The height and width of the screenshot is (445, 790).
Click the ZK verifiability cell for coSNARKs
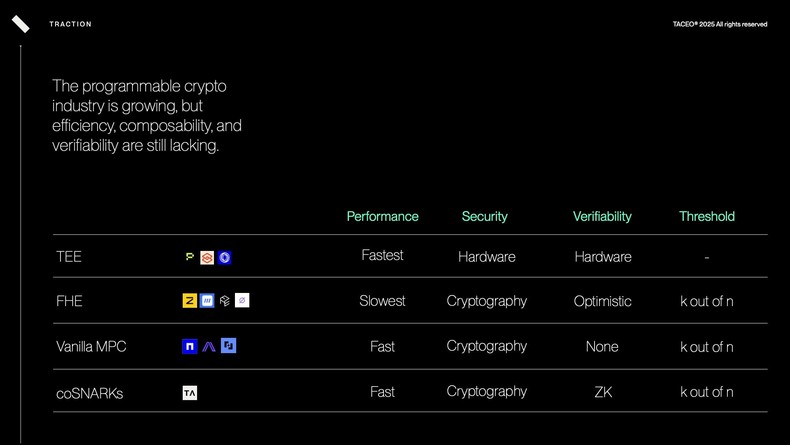click(603, 392)
